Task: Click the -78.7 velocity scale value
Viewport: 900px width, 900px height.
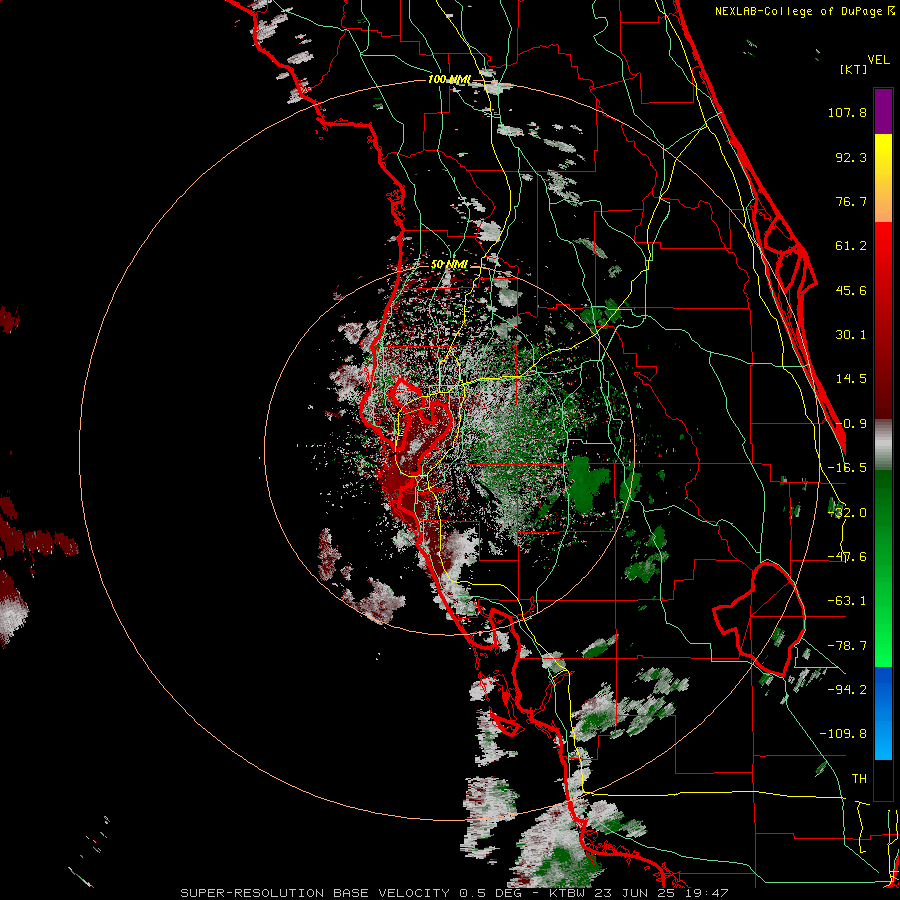Action: 847,646
